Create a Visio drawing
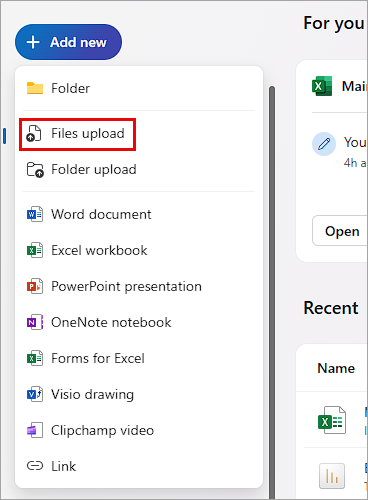 (139, 394)
